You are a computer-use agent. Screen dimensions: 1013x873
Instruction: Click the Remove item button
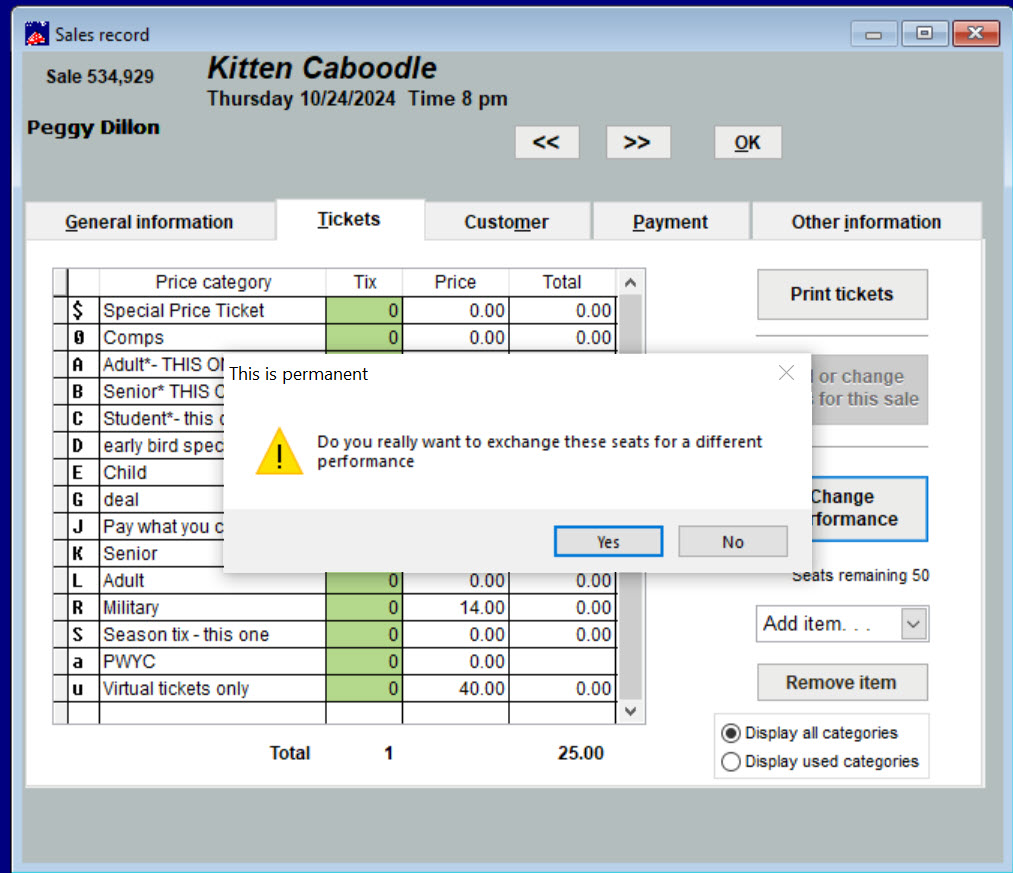coord(842,682)
